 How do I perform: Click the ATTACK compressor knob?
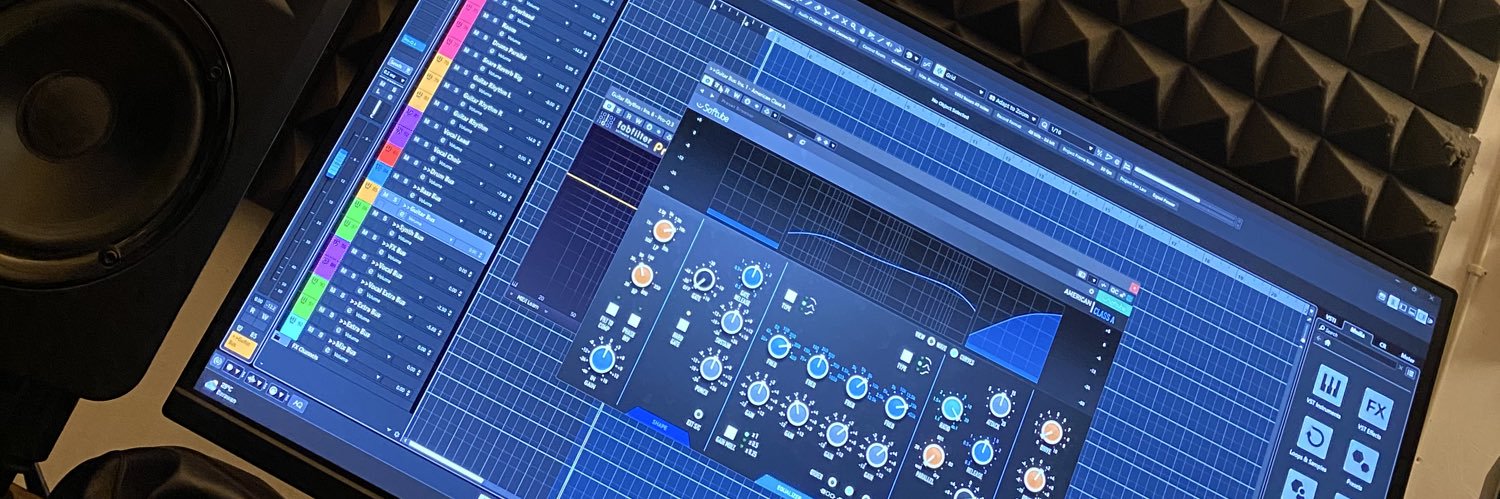coord(1001,405)
